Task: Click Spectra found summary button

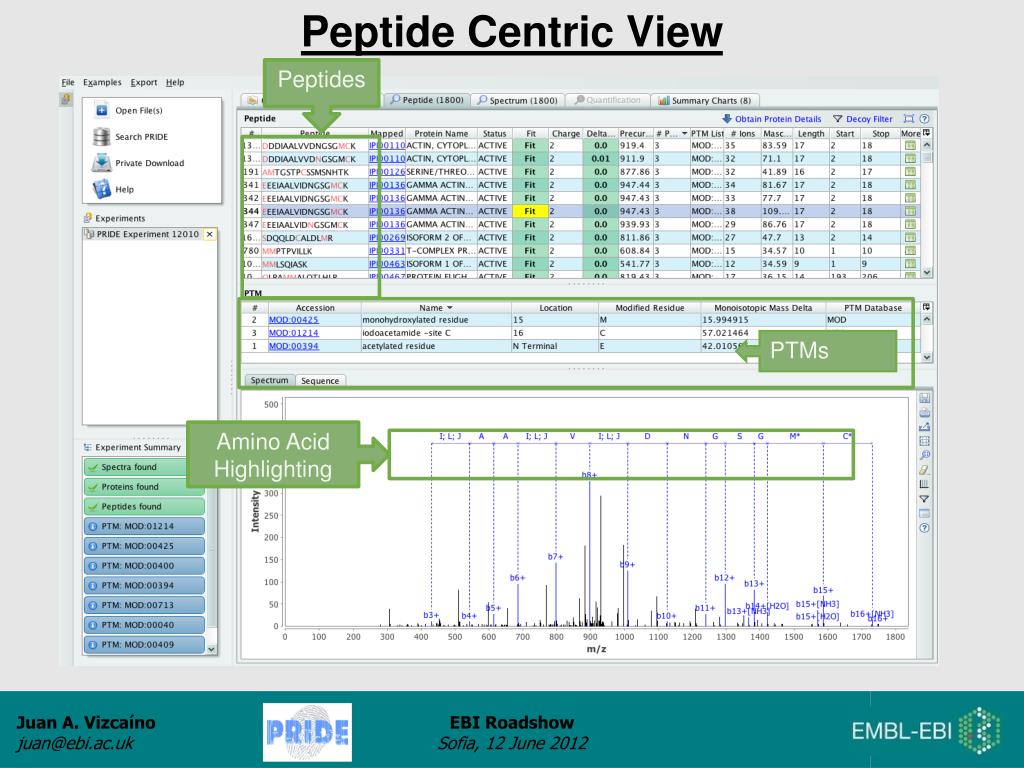Action: [x=144, y=467]
